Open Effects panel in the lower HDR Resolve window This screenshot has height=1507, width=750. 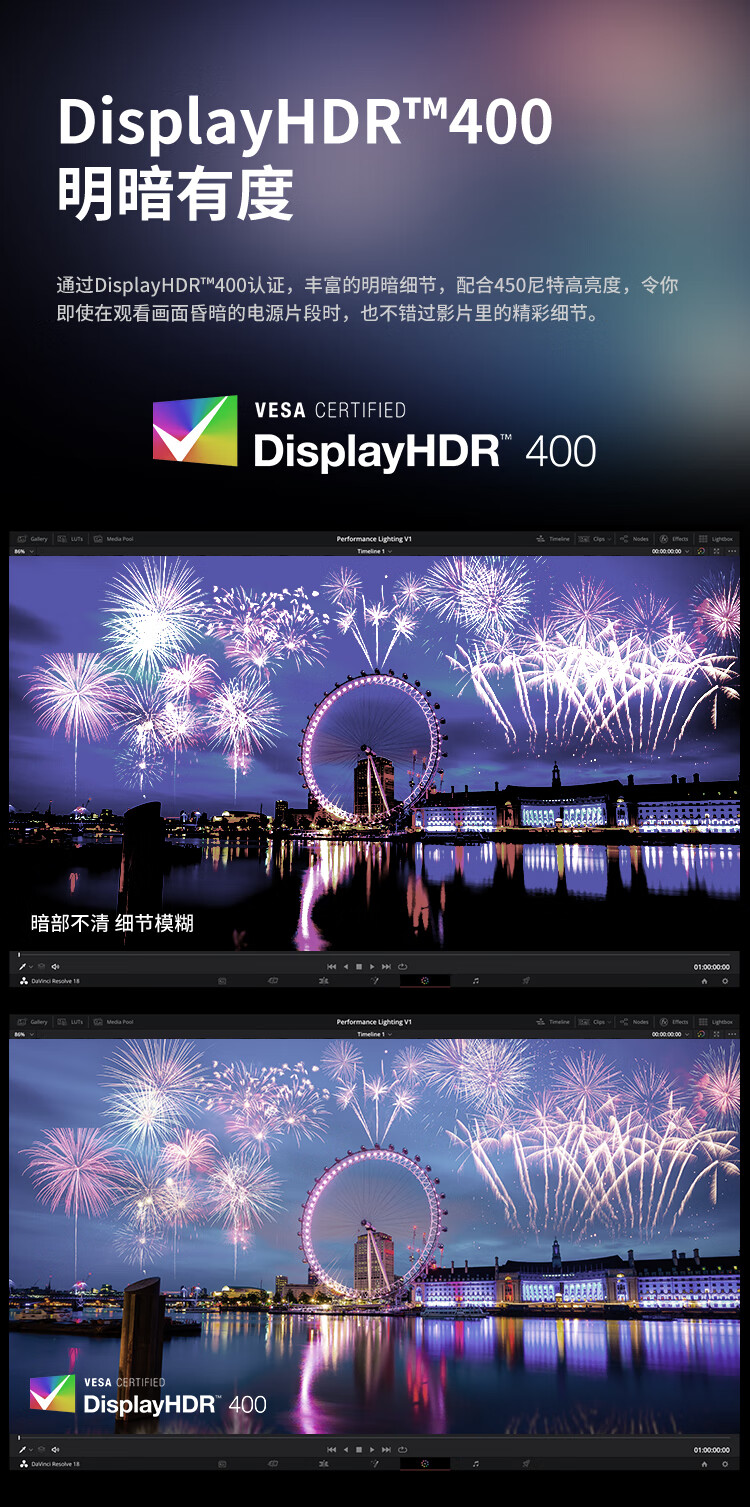point(673,1022)
